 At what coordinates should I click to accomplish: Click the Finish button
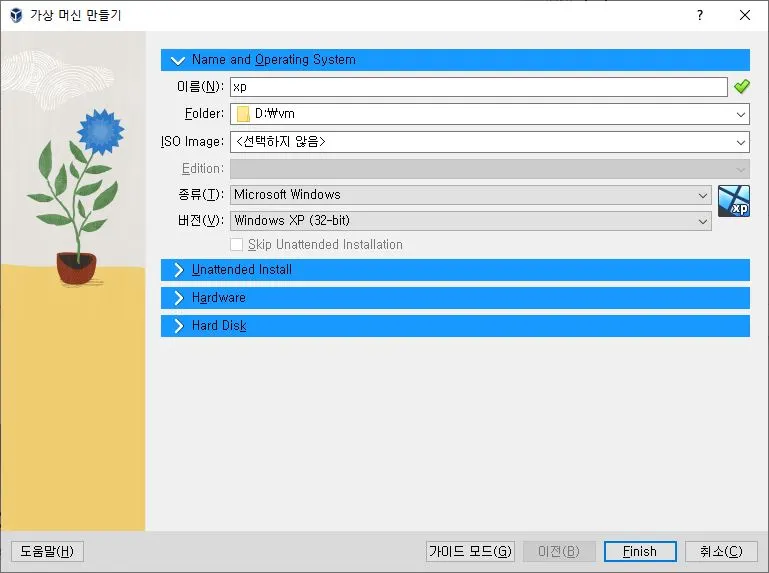coord(640,551)
